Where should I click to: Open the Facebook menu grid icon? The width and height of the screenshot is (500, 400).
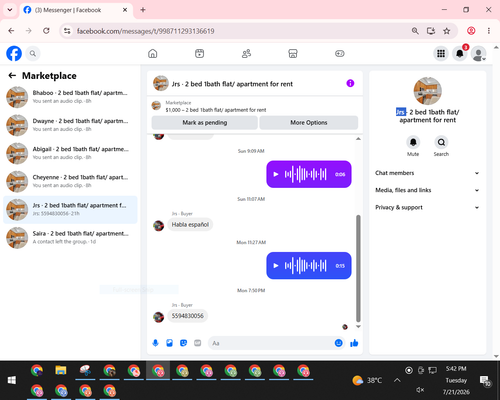[441, 53]
